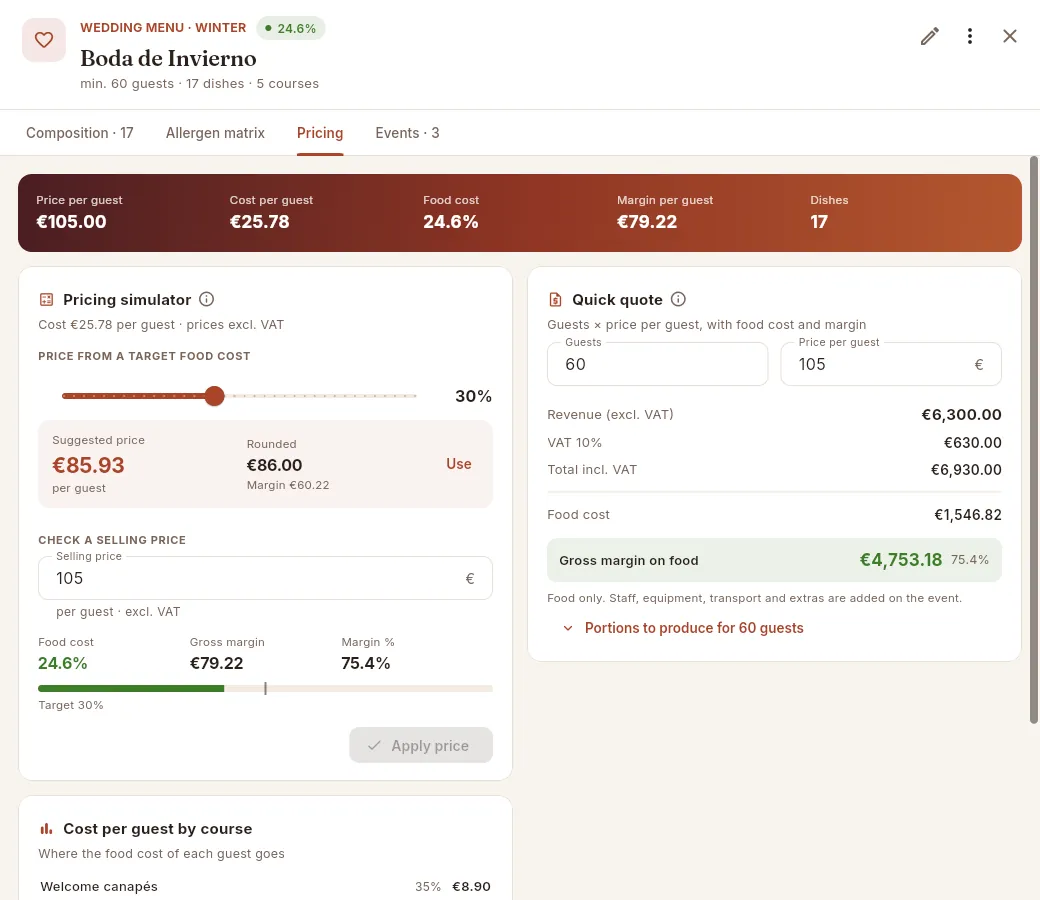Use the rounded €86.00 price
The width and height of the screenshot is (1040, 900).
pyautogui.click(x=458, y=464)
